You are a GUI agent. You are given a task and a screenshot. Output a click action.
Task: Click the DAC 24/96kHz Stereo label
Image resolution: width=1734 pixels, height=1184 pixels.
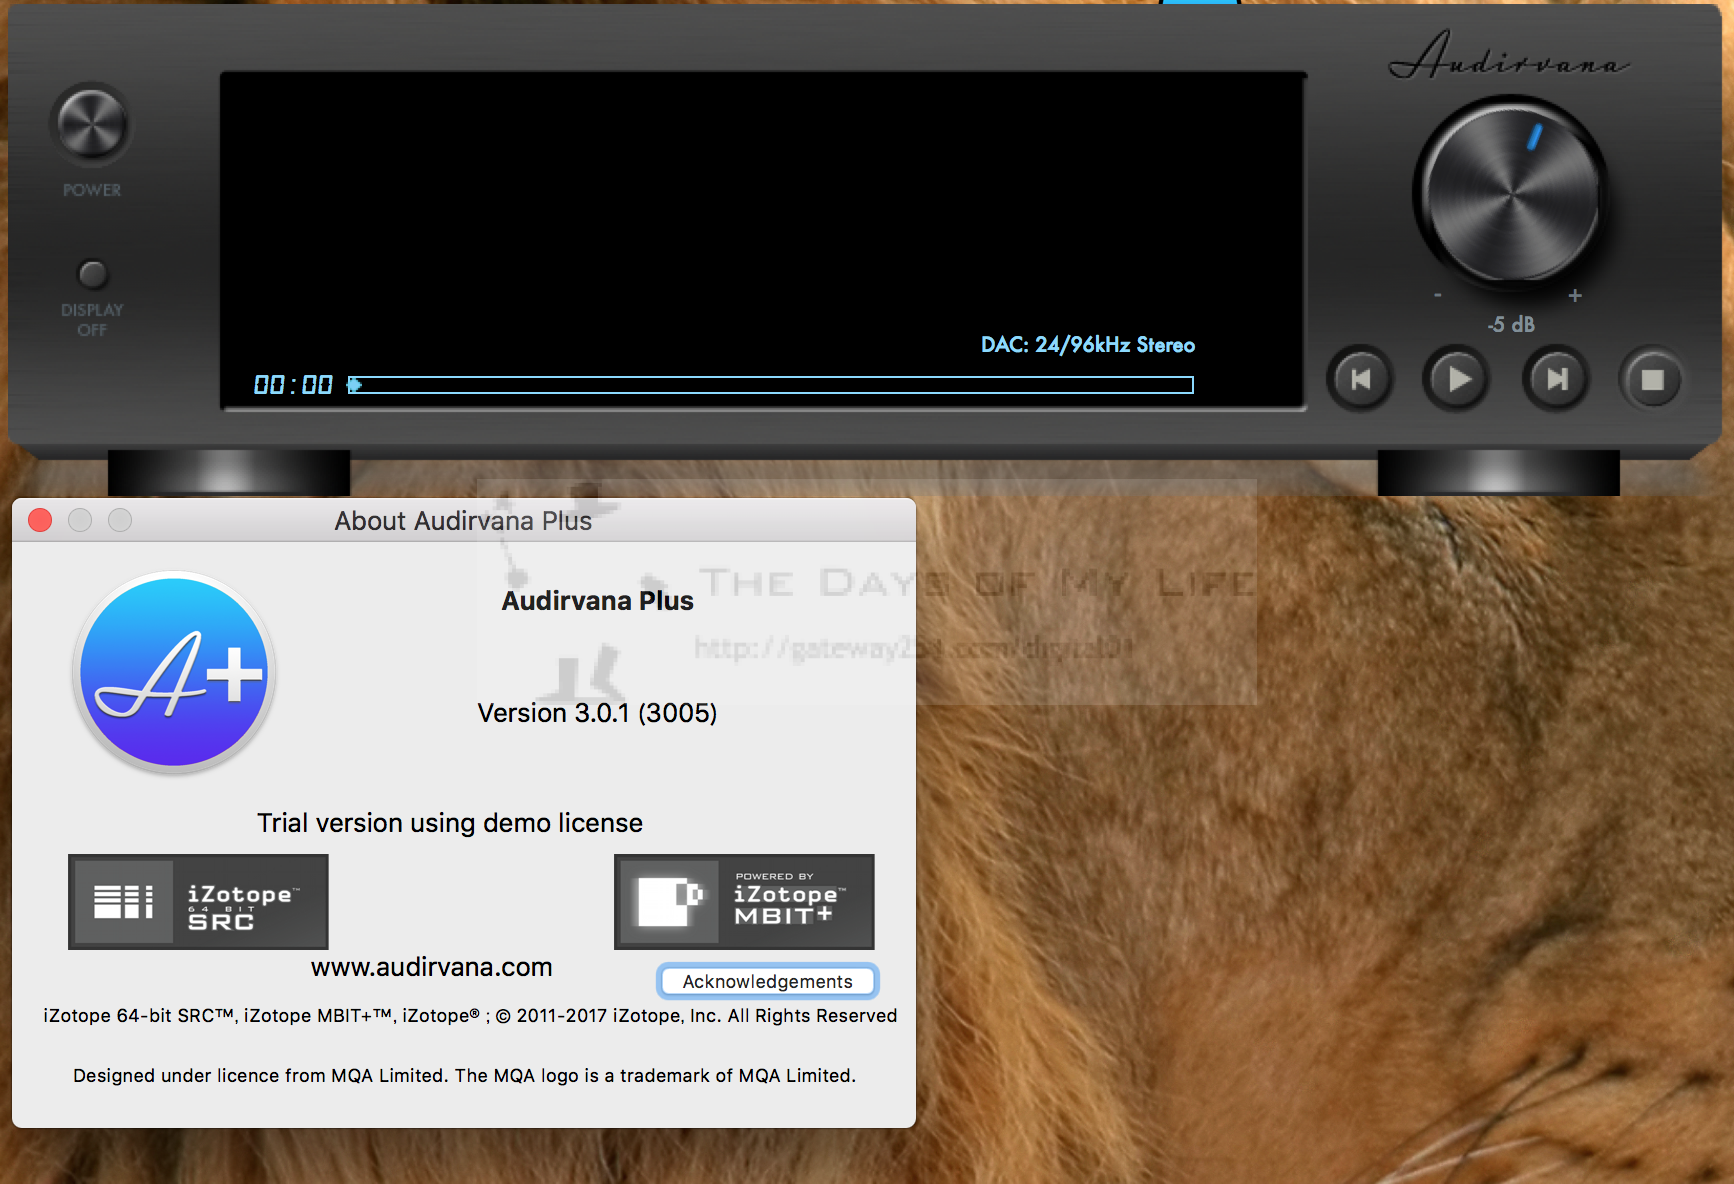pos(1087,345)
